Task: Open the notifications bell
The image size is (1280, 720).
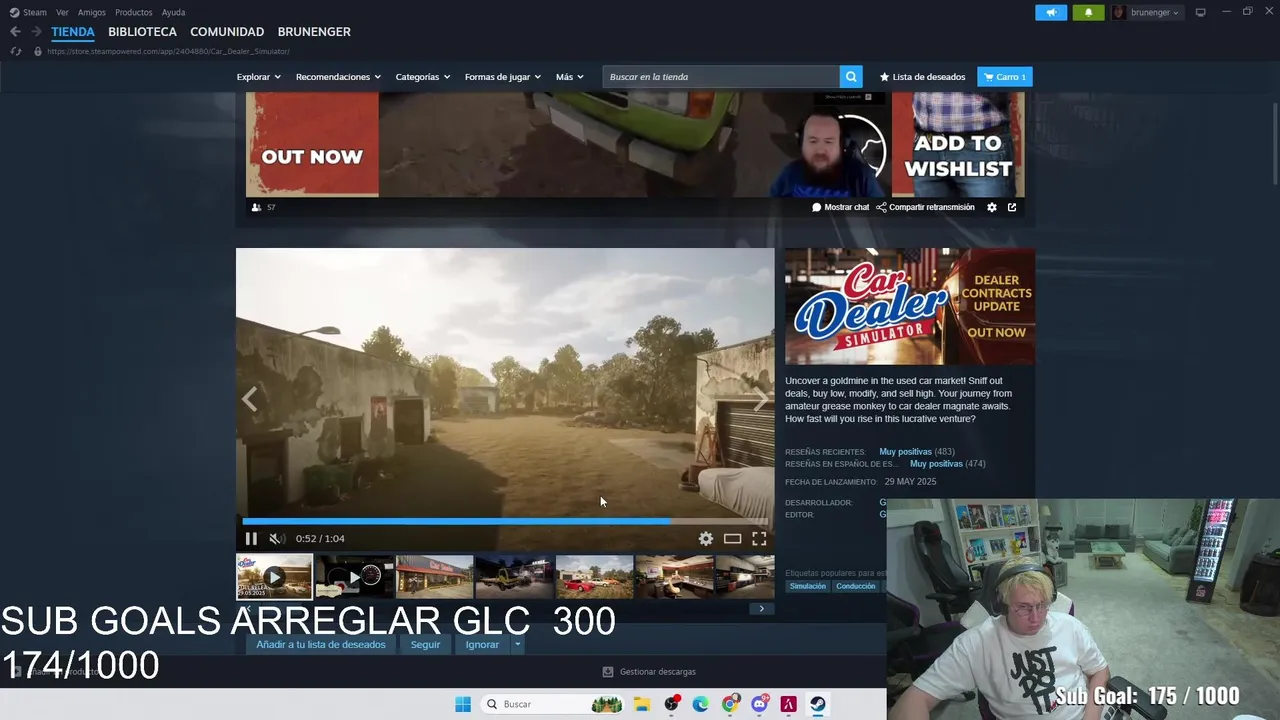Action: (1089, 12)
